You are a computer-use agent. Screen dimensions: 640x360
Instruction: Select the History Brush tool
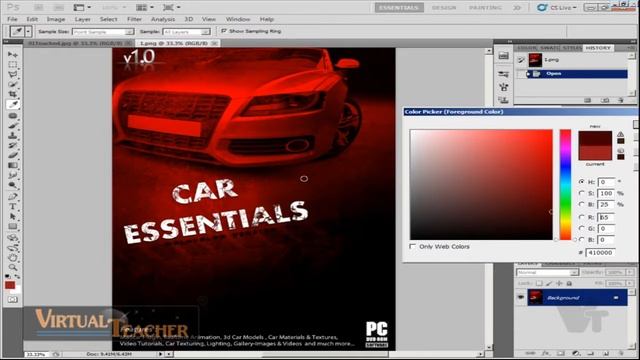[13, 145]
